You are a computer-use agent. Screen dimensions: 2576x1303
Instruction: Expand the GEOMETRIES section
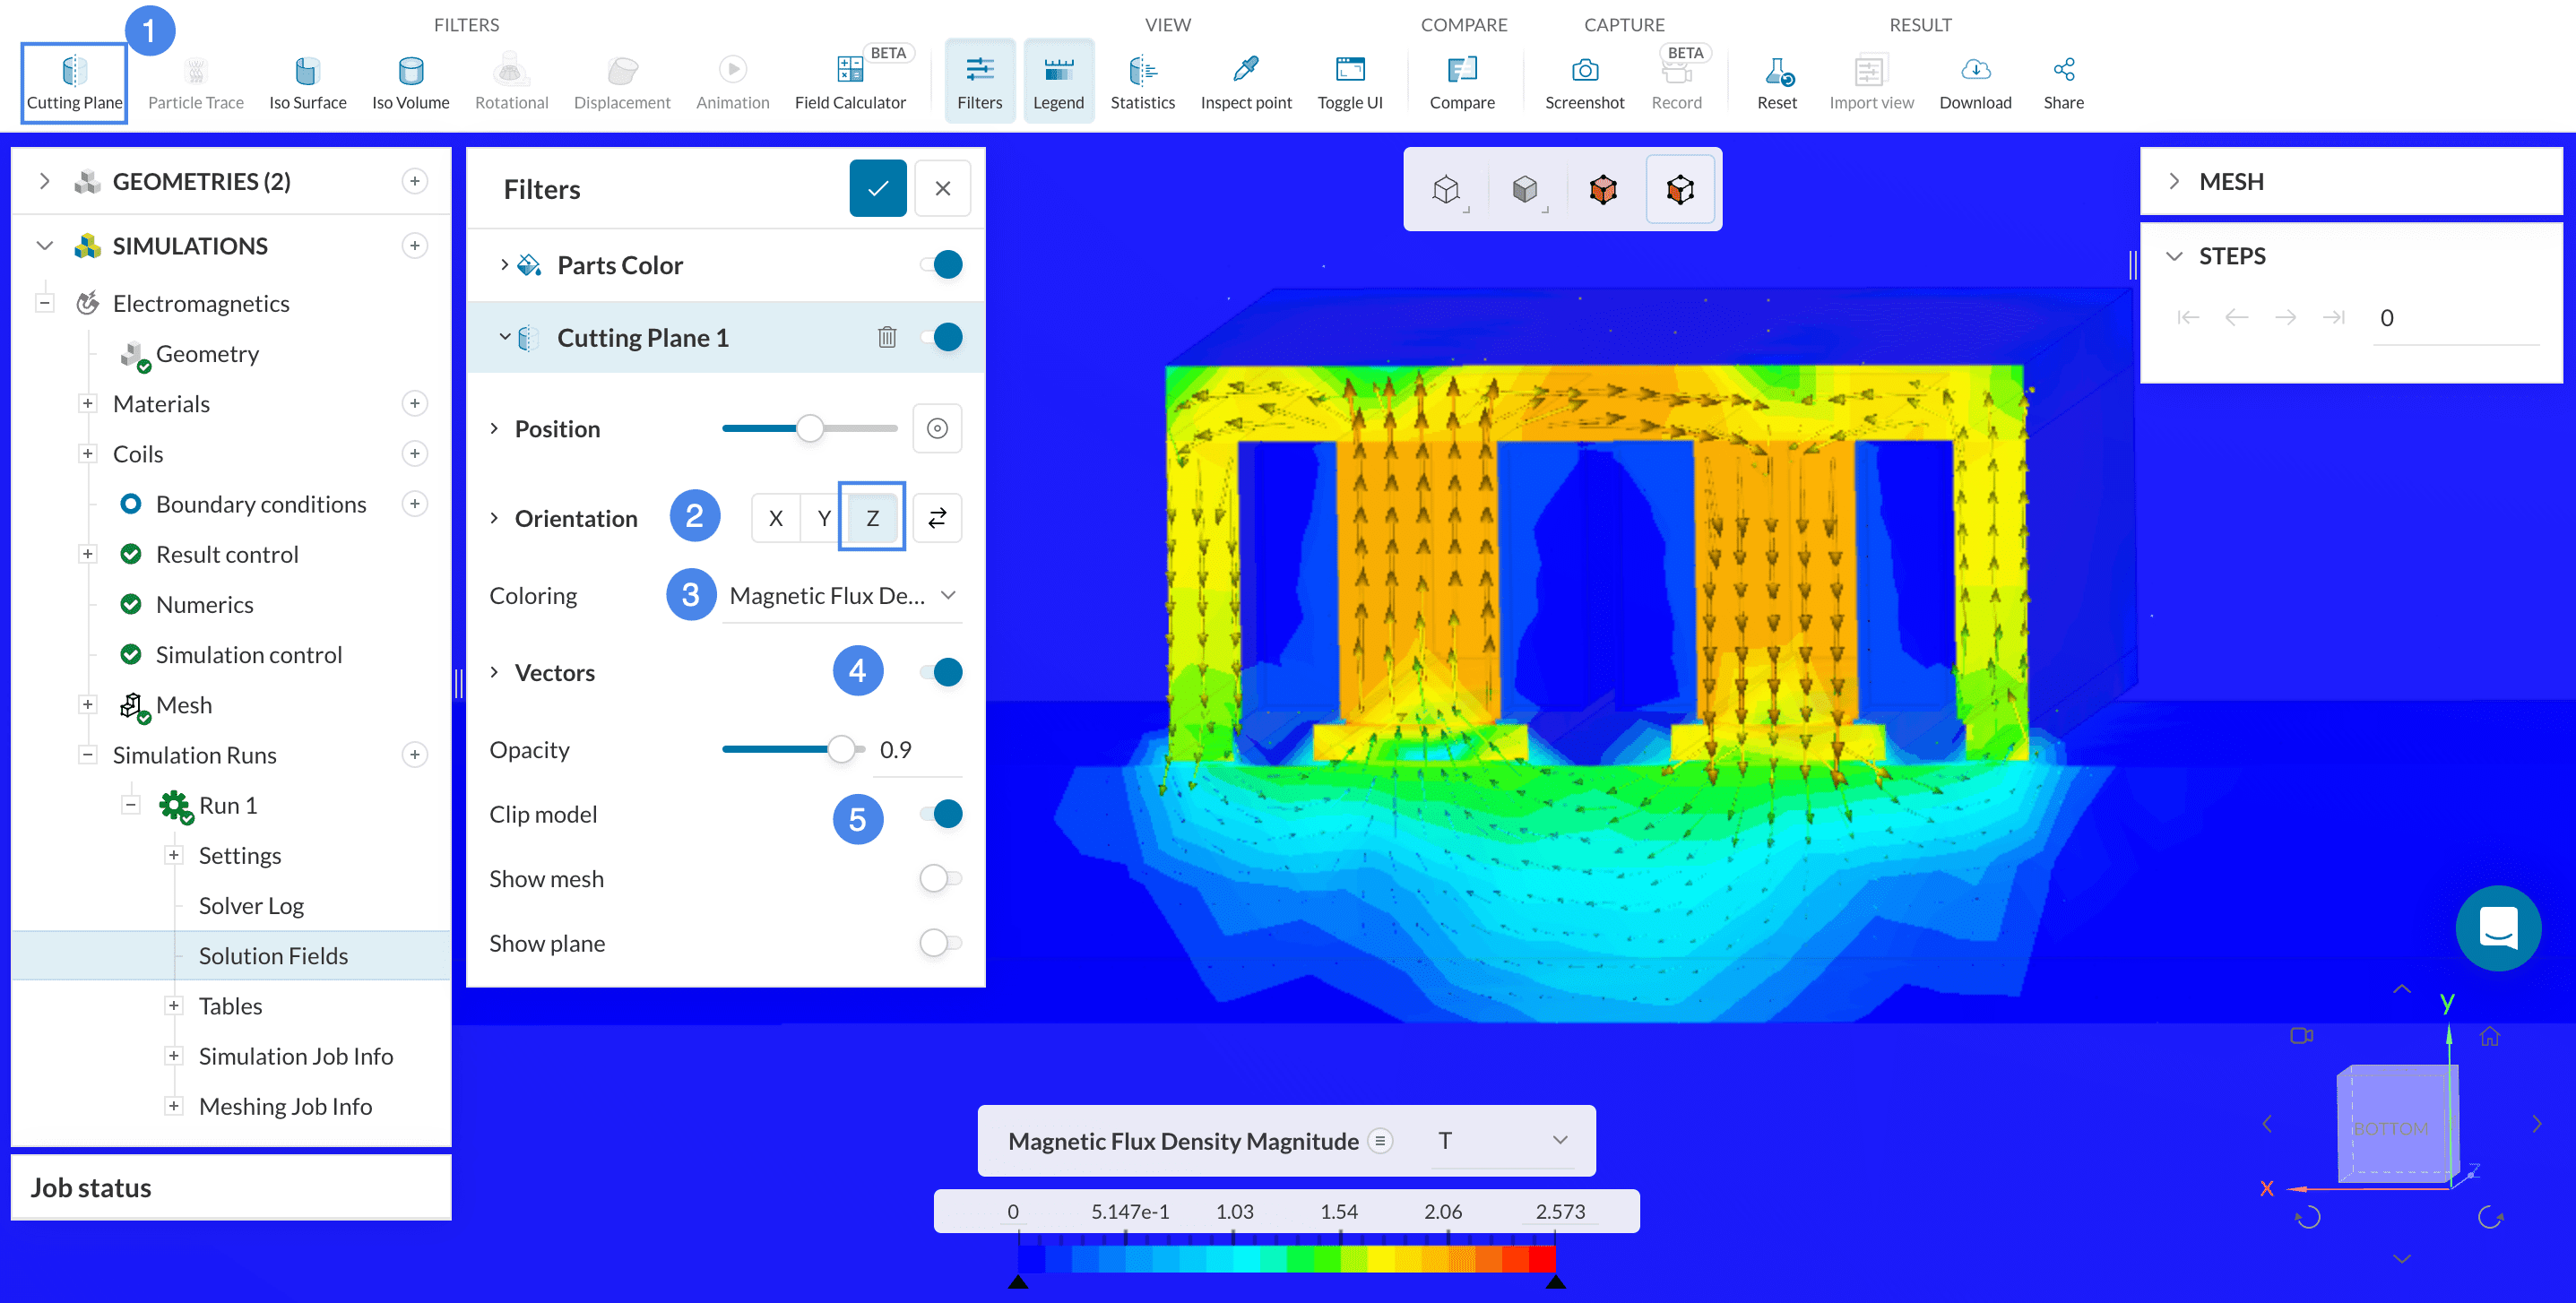click(x=44, y=181)
